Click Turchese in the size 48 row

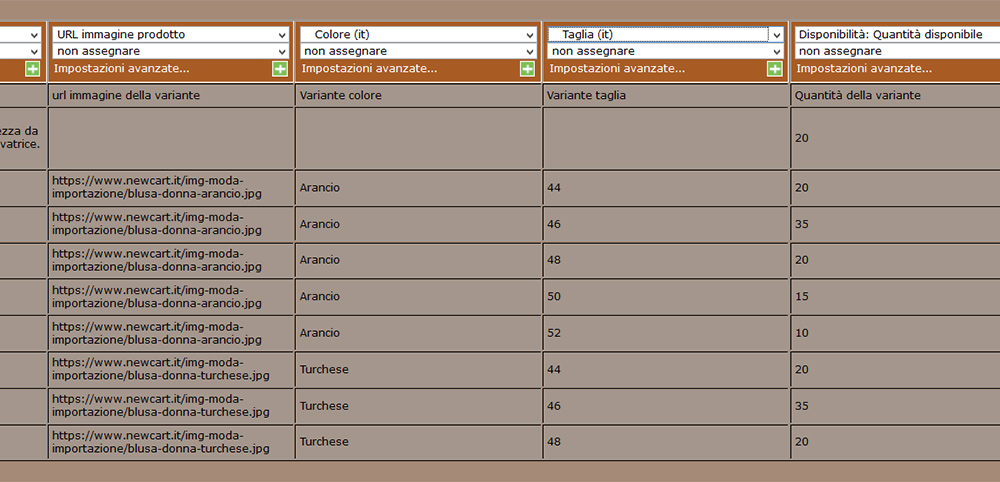click(x=325, y=442)
